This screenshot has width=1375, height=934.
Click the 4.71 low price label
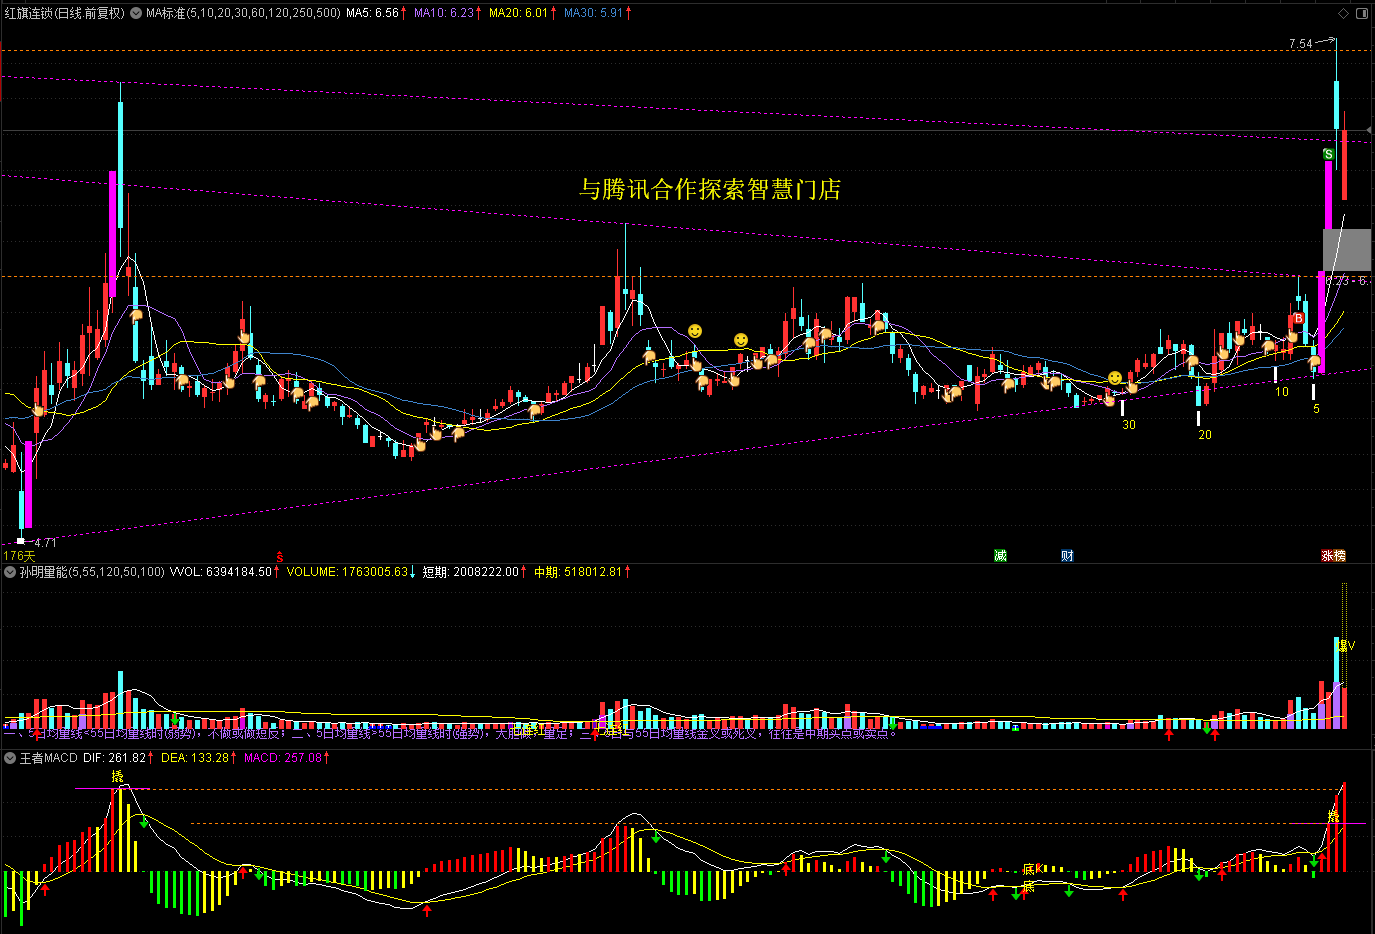pyautogui.click(x=45, y=543)
